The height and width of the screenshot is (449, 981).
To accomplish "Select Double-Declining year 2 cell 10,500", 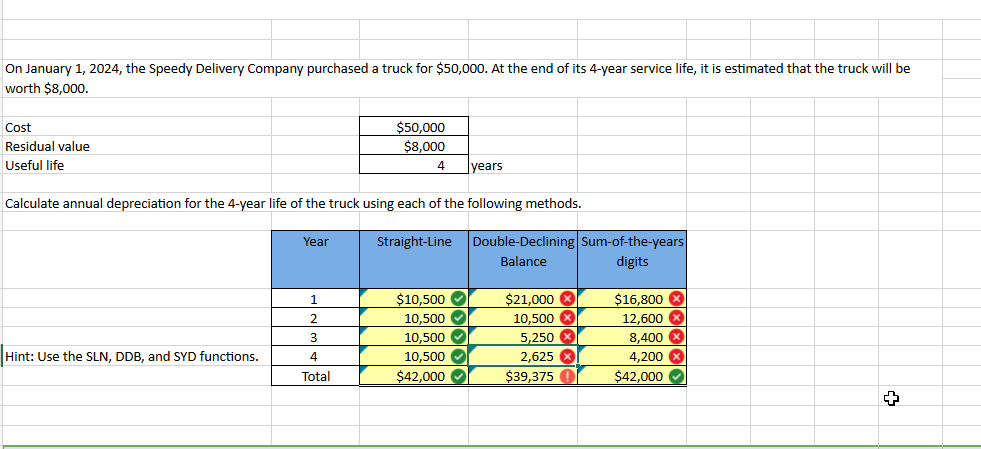I will tap(523, 318).
